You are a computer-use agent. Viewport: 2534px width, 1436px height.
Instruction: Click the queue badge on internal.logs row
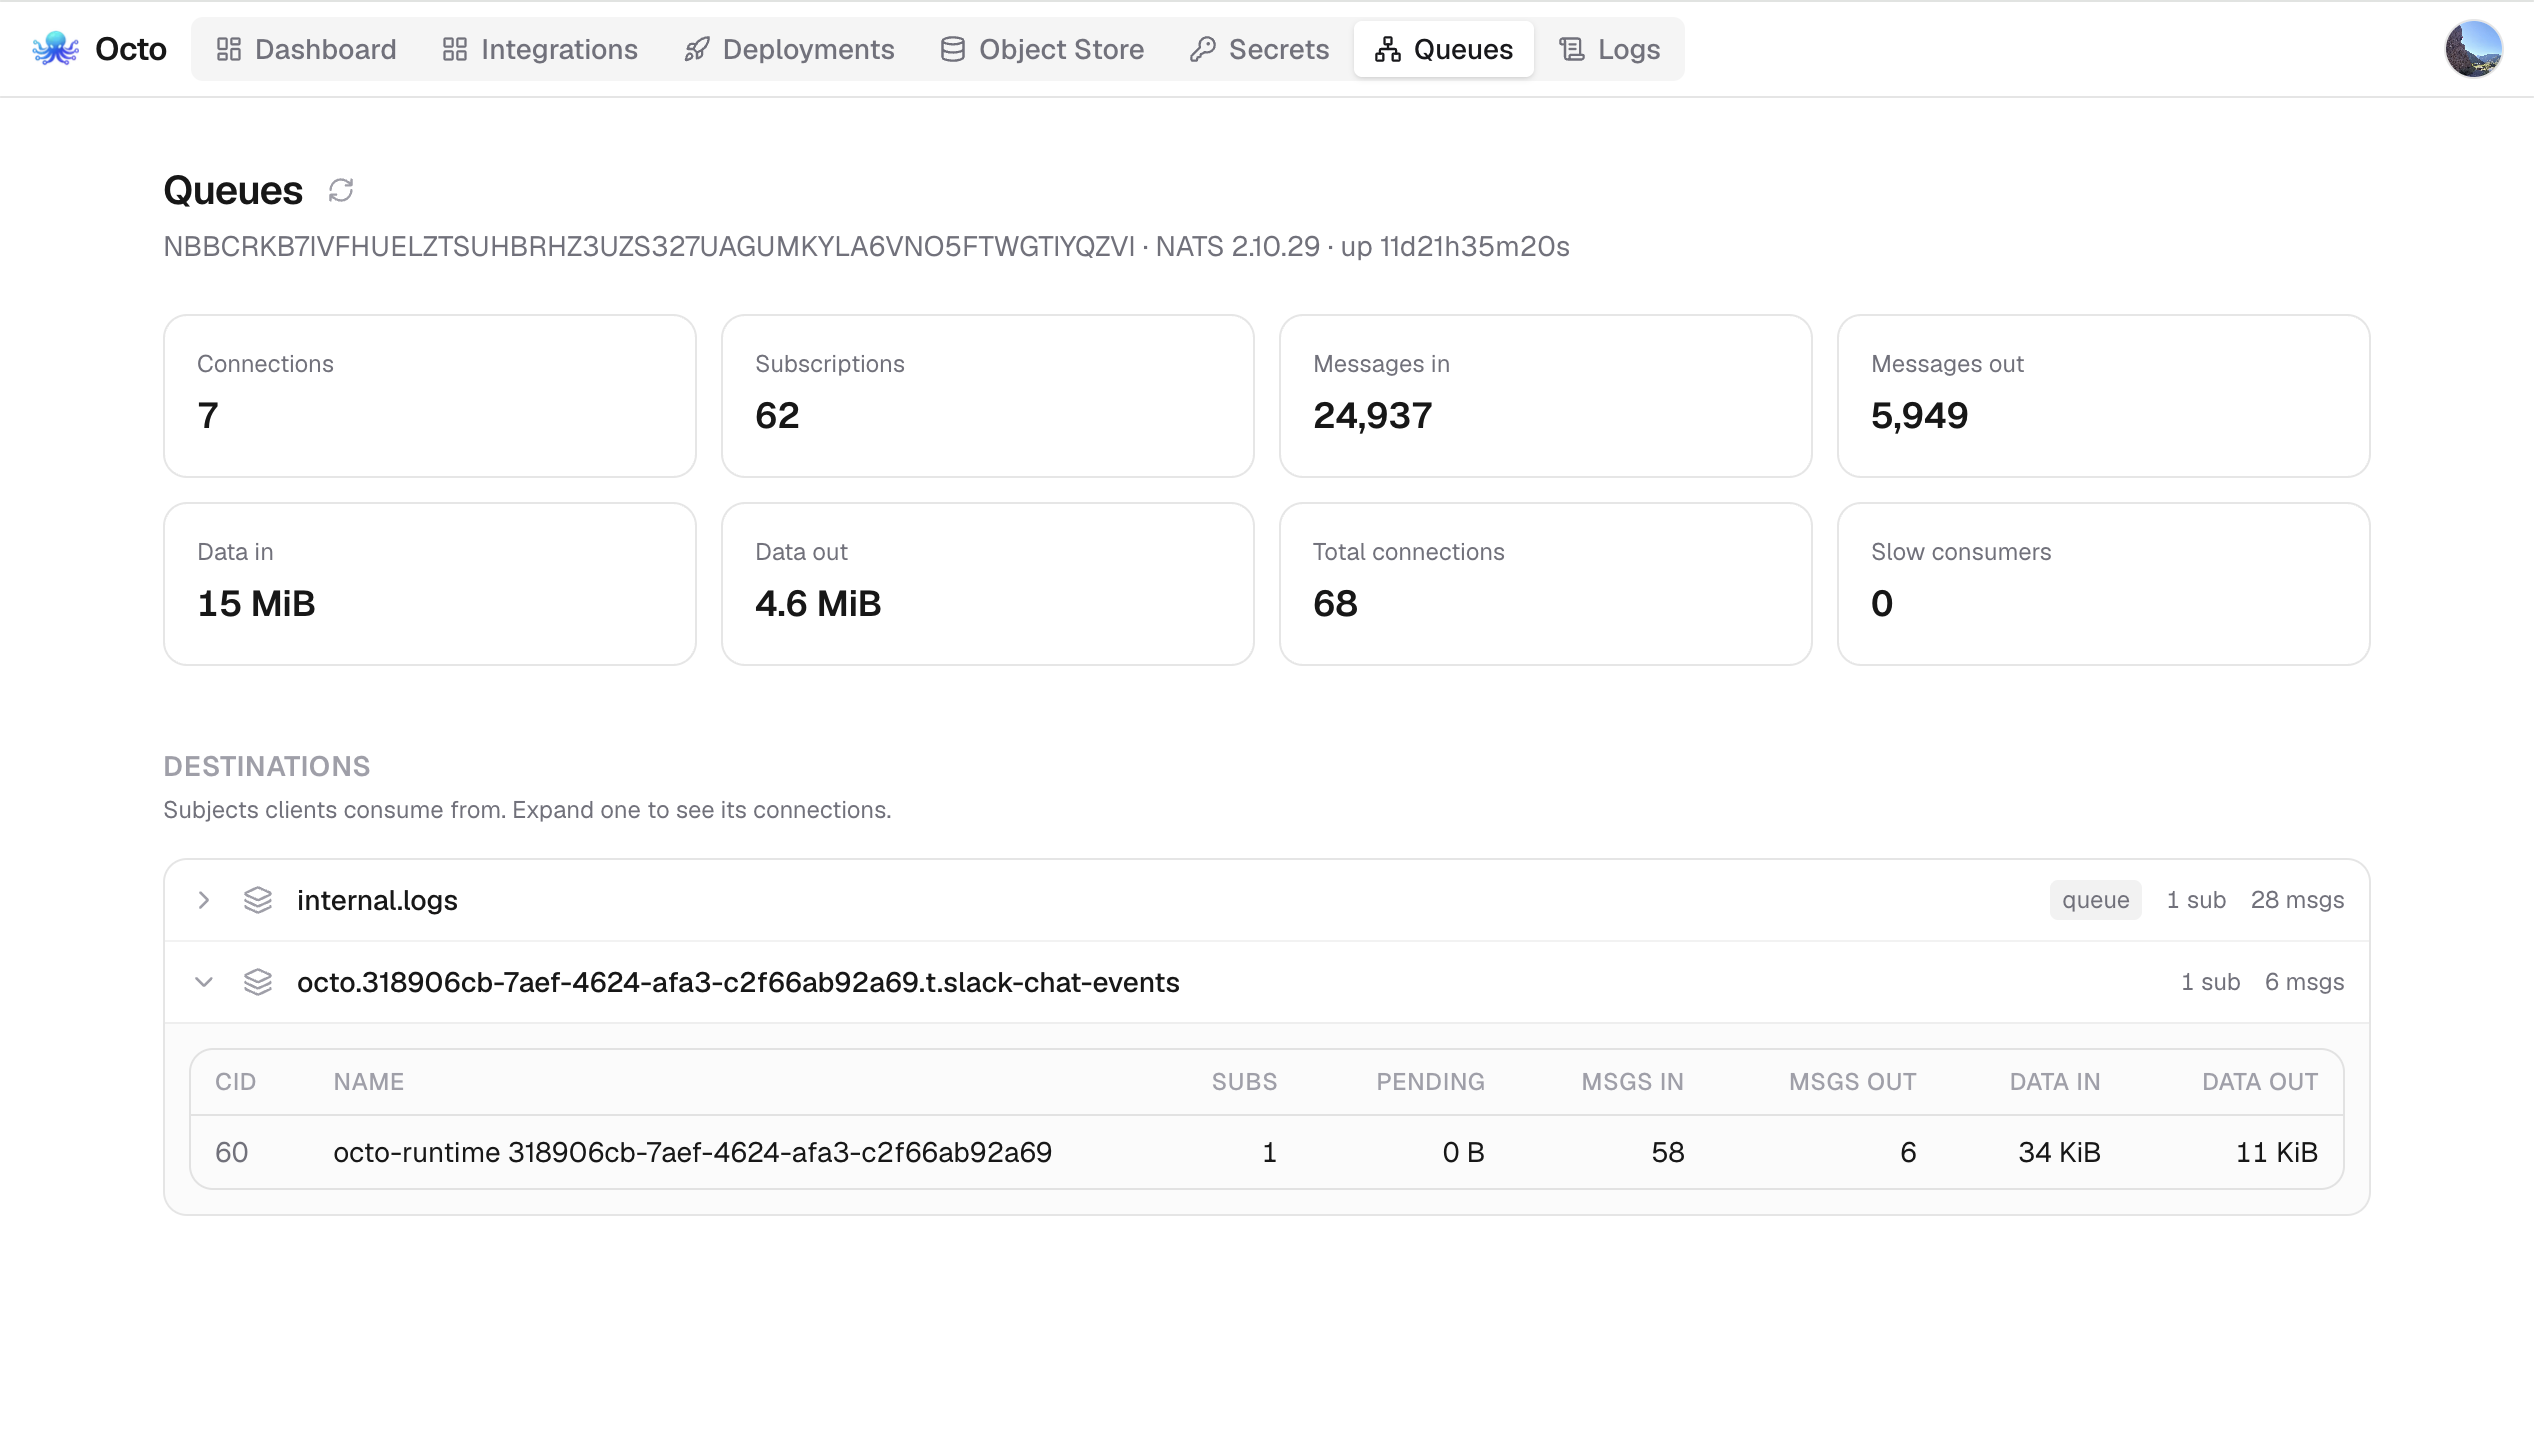tap(2095, 900)
